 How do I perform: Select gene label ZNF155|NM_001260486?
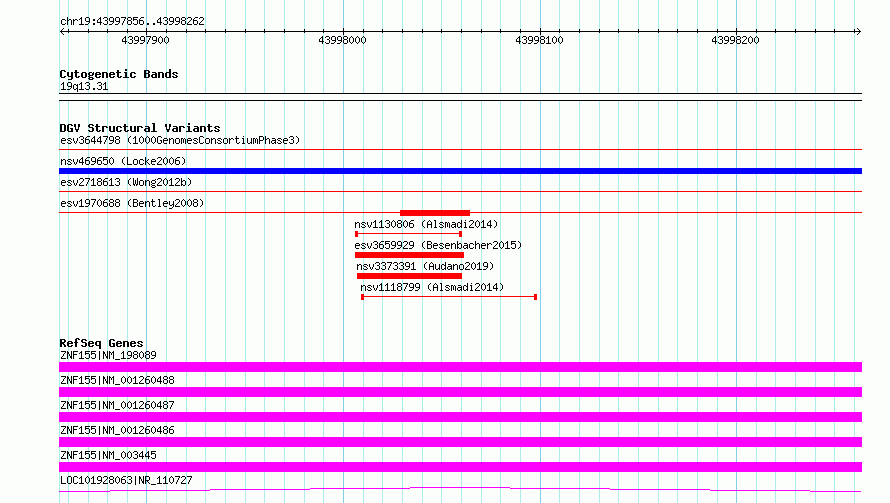[117, 430]
